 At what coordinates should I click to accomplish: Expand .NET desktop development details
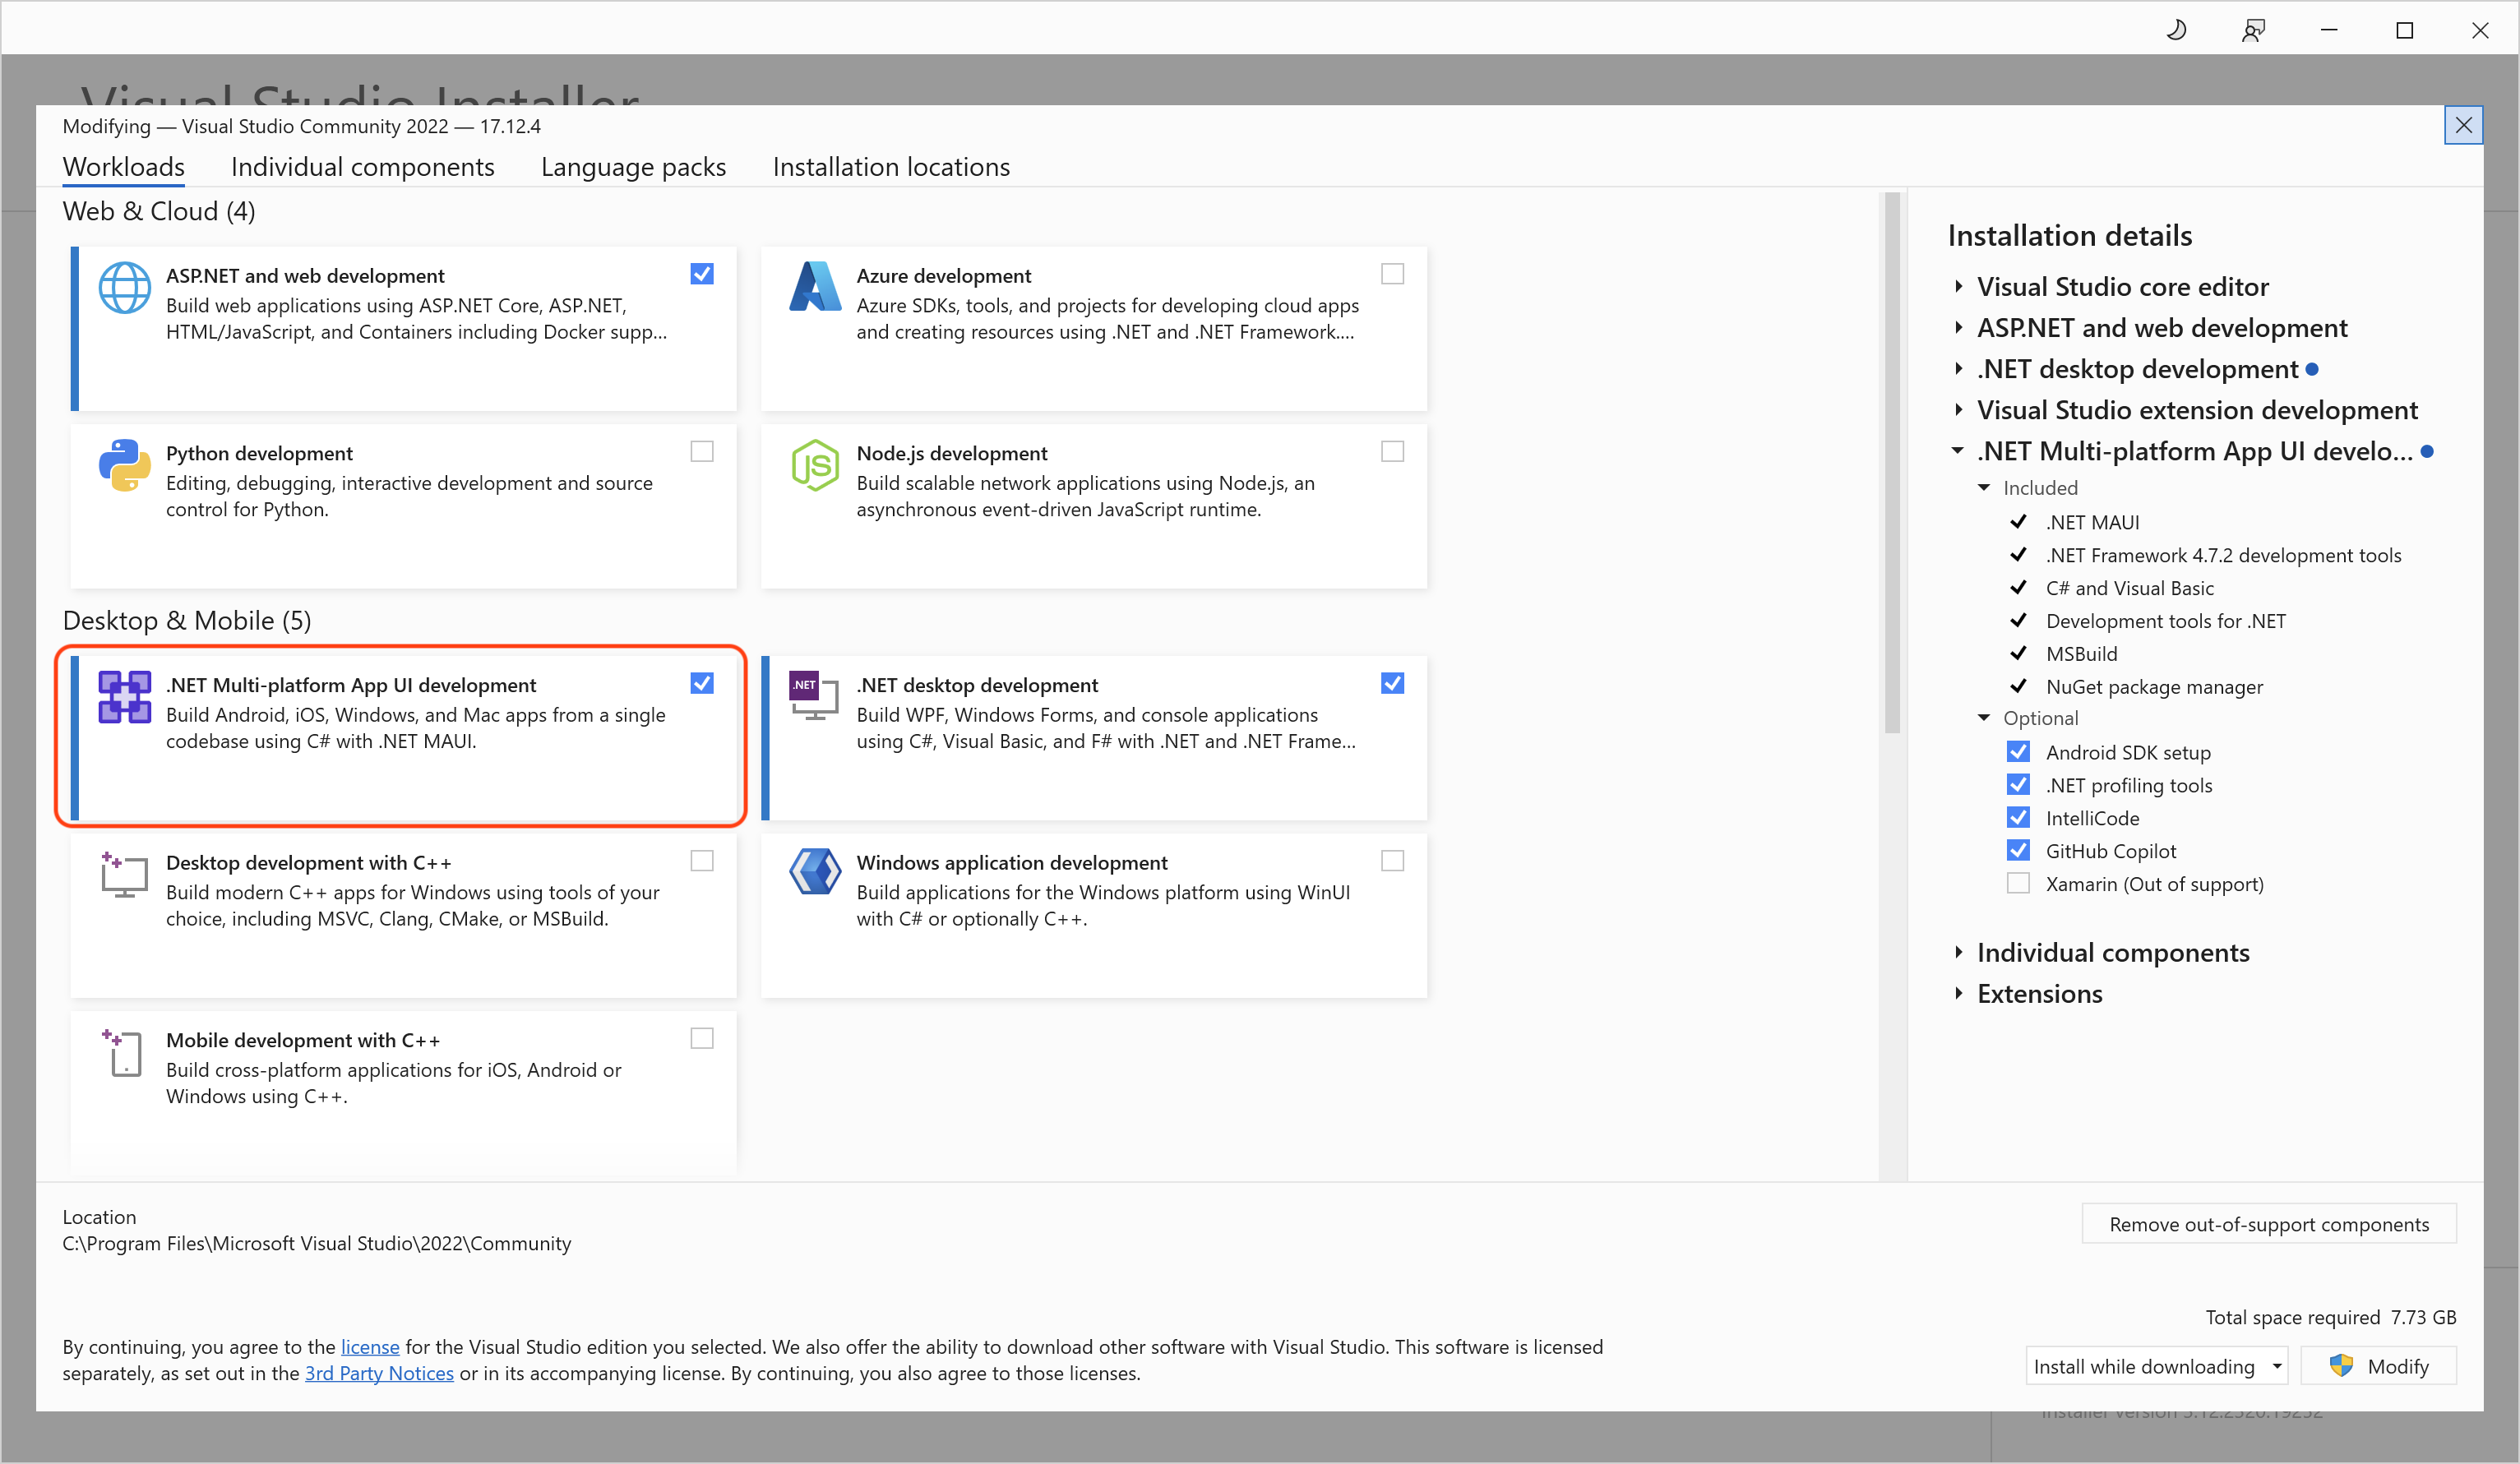1958,369
